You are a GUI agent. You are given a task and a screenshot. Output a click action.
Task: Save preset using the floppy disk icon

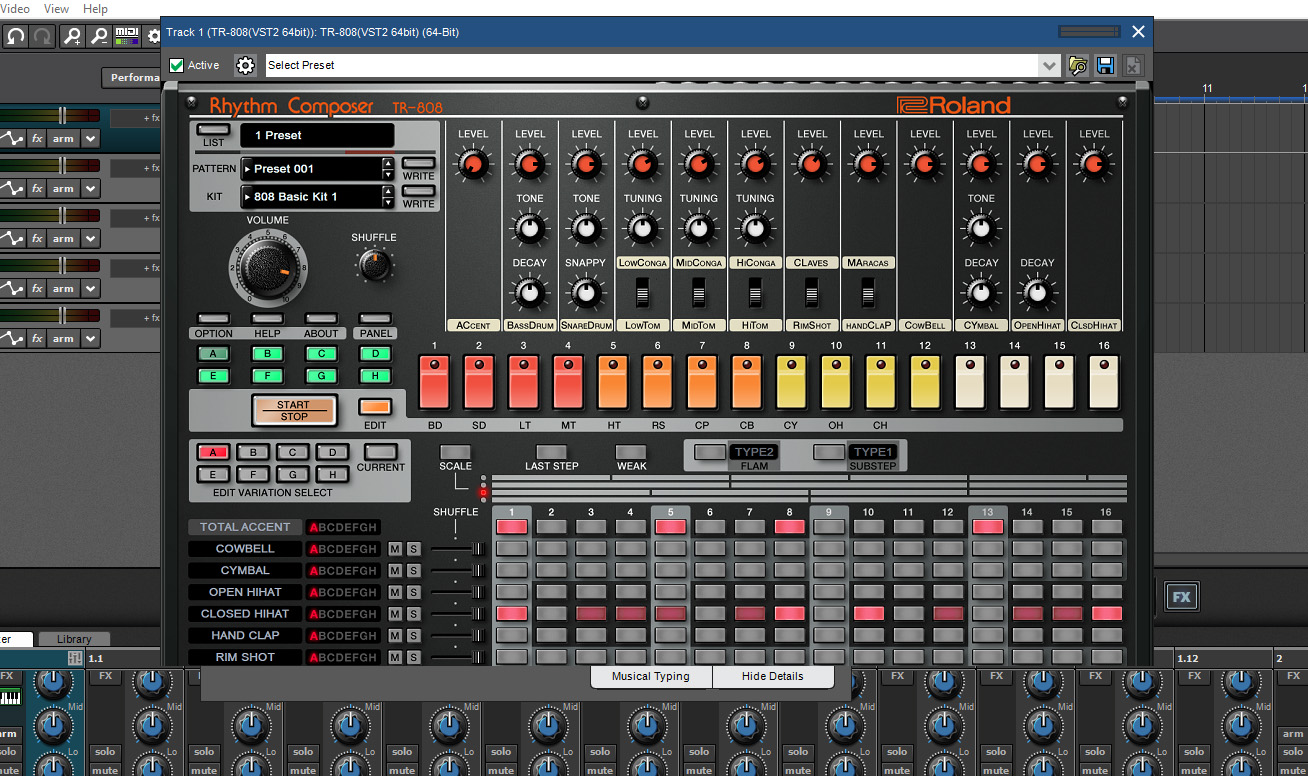[1105, 65]
